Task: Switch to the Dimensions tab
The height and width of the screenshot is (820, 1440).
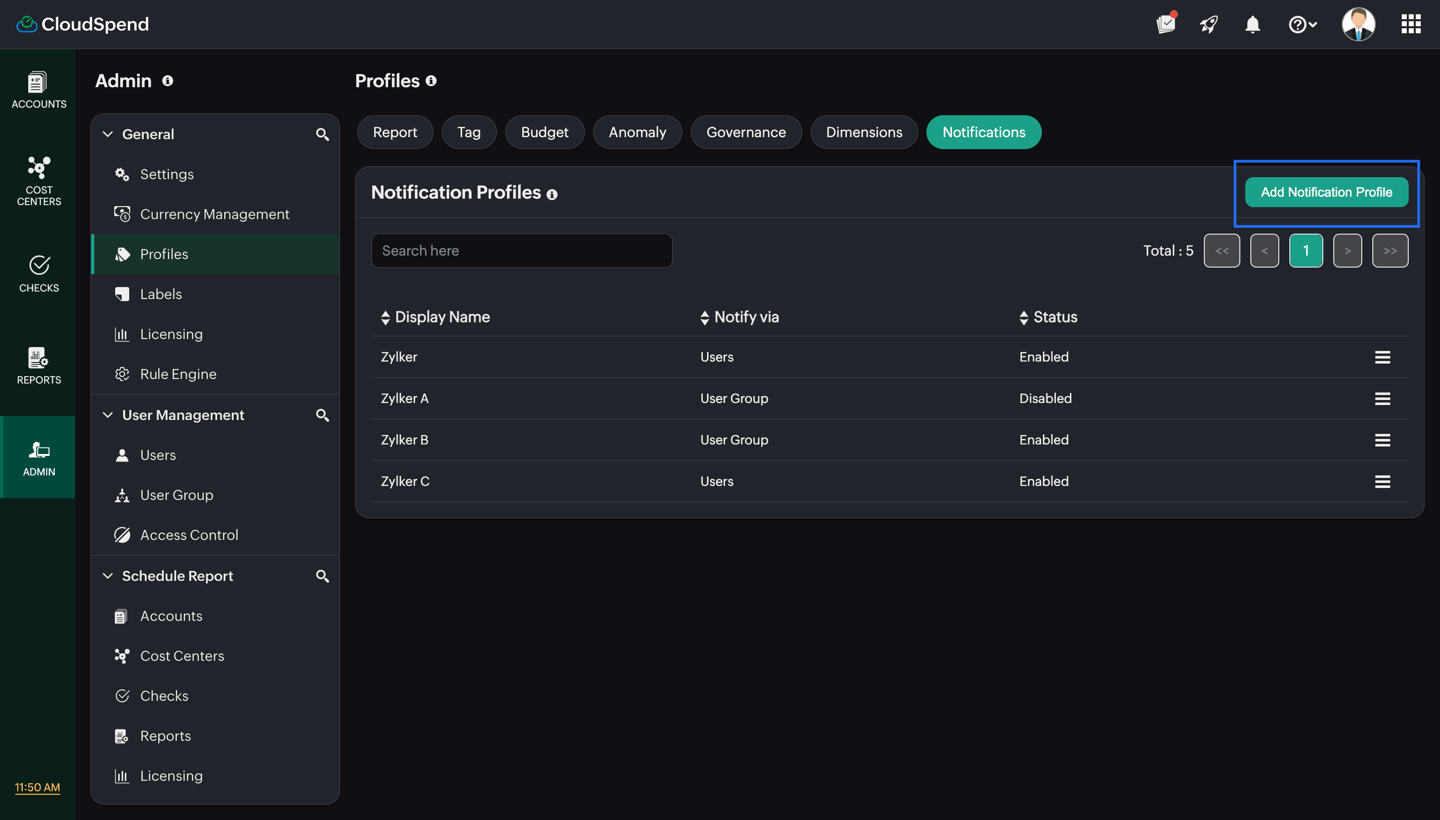Action: tap(864, 132)
